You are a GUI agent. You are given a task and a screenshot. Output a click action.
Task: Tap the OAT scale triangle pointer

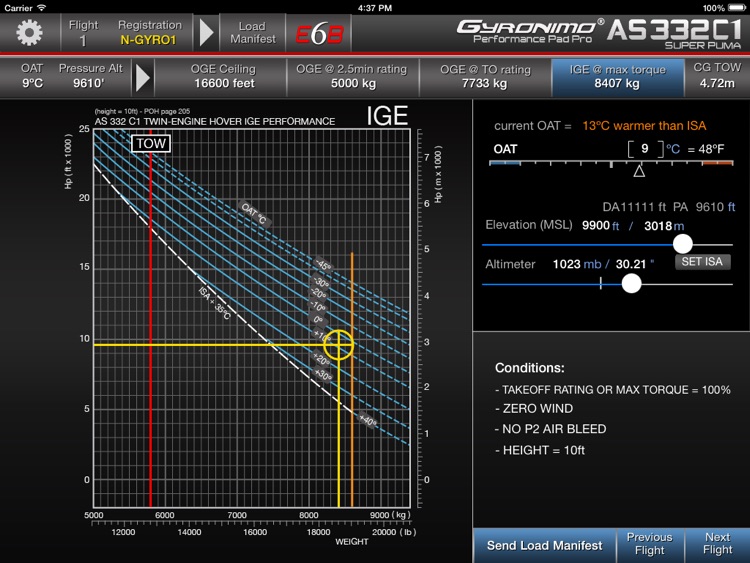click(639, 171)
